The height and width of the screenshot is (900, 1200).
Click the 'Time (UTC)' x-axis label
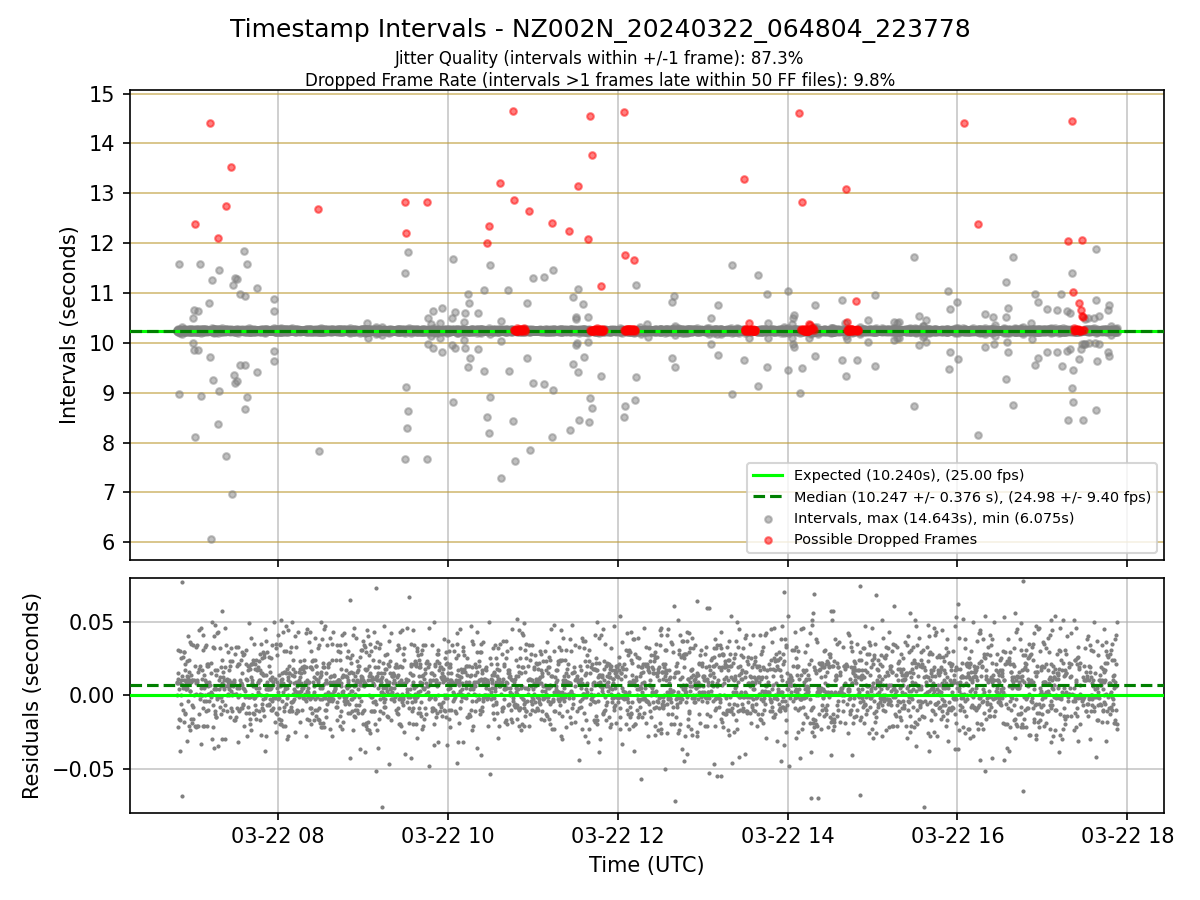pyautogui.click(x=646, y=864)
